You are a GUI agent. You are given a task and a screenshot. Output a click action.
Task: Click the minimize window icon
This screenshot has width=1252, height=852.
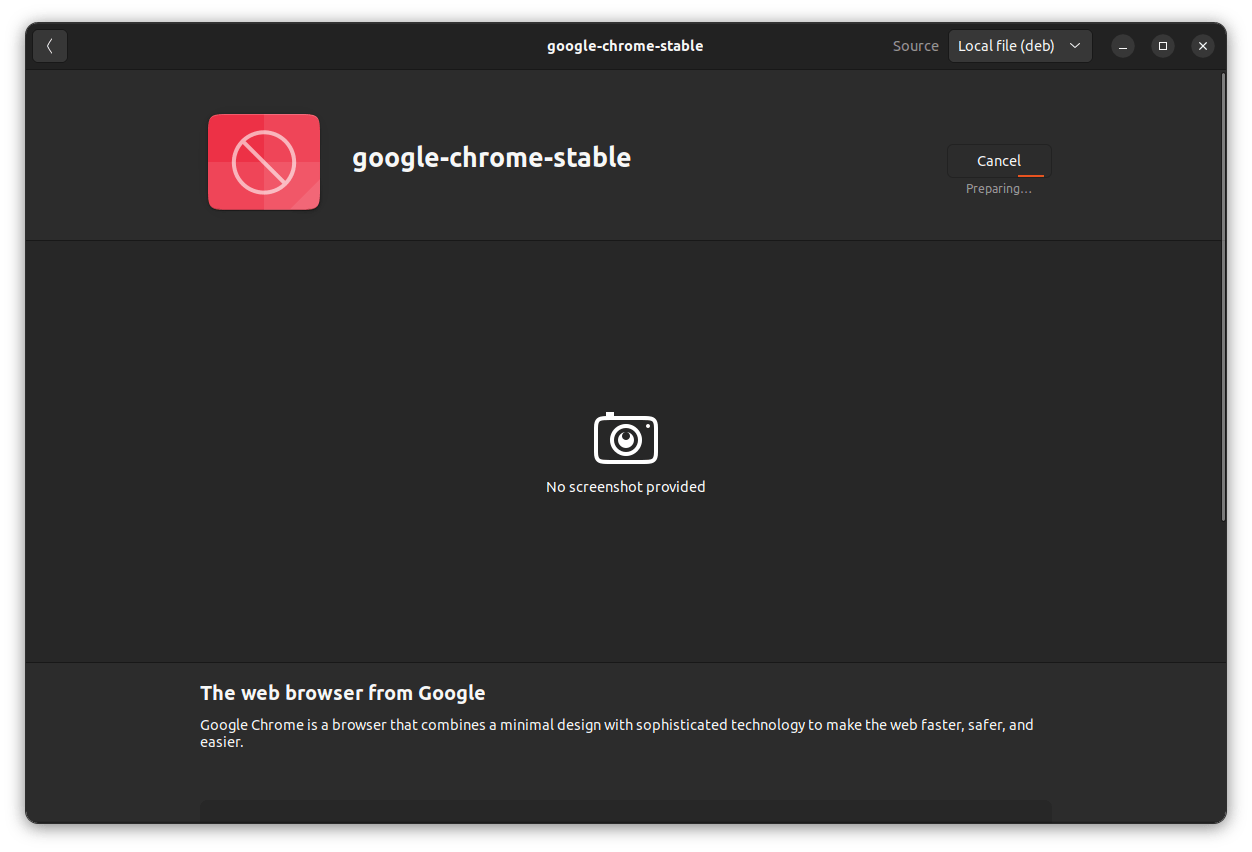[x=1122, y=46]
